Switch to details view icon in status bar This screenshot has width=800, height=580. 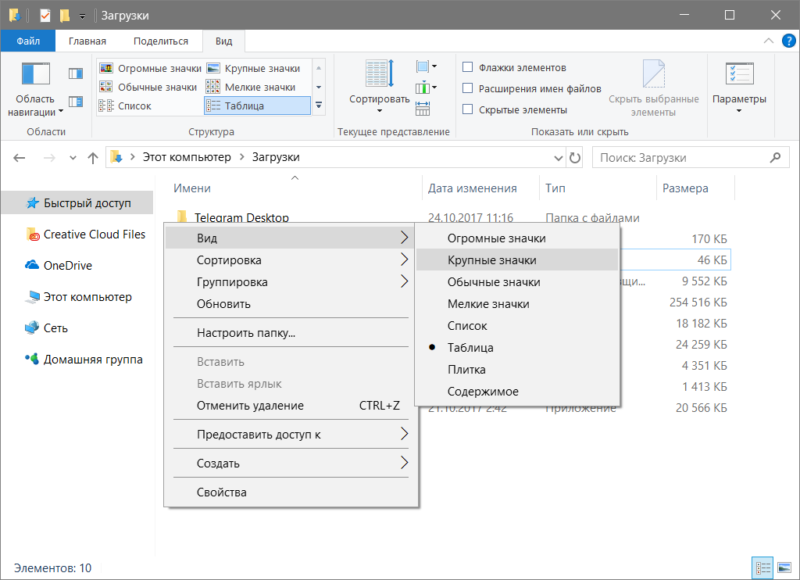coord(763,567)
